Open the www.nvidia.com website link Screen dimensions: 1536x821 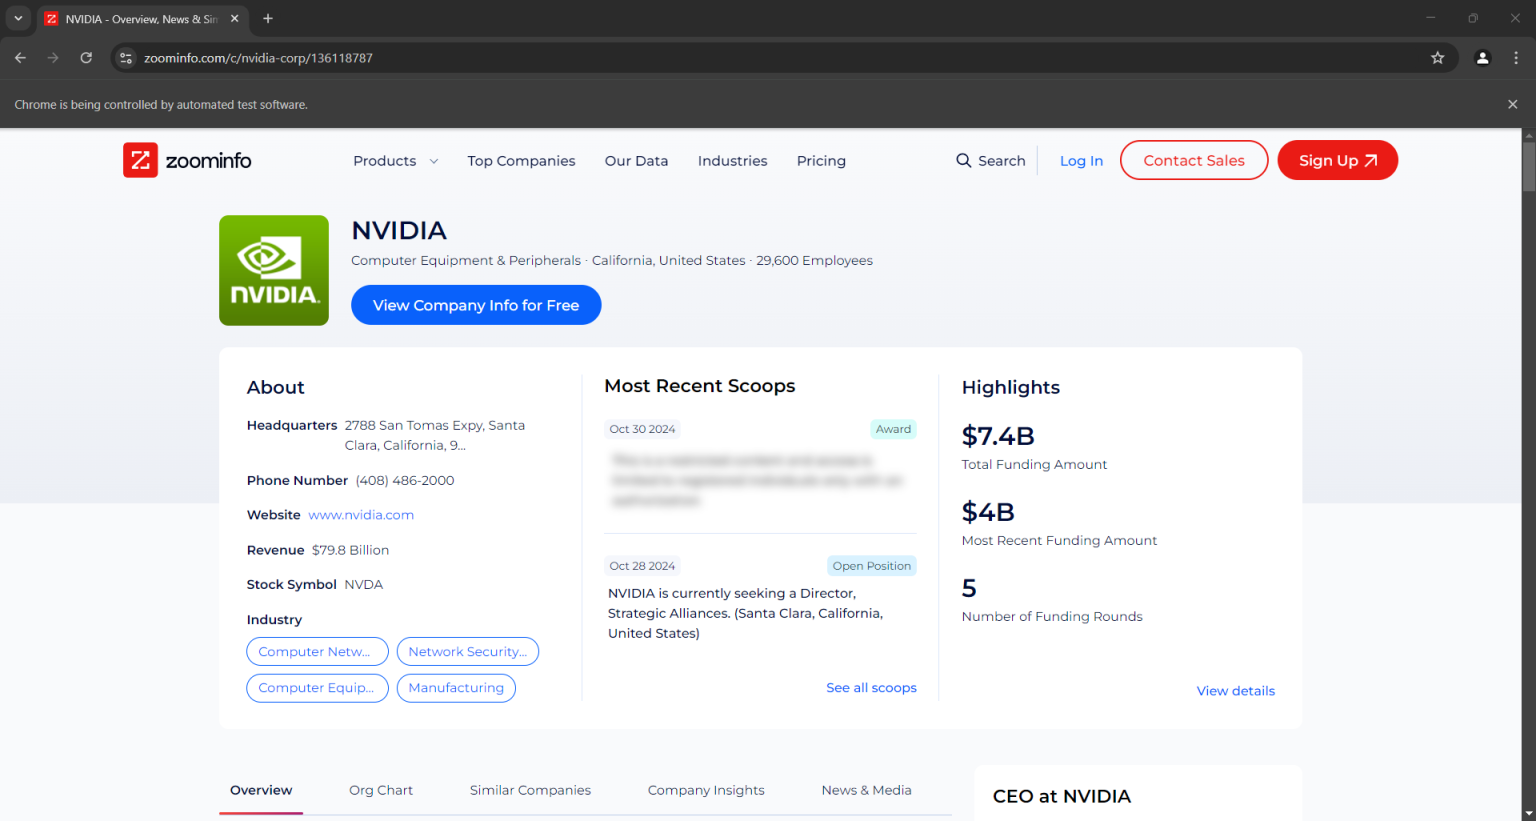[x=361, y=515]
